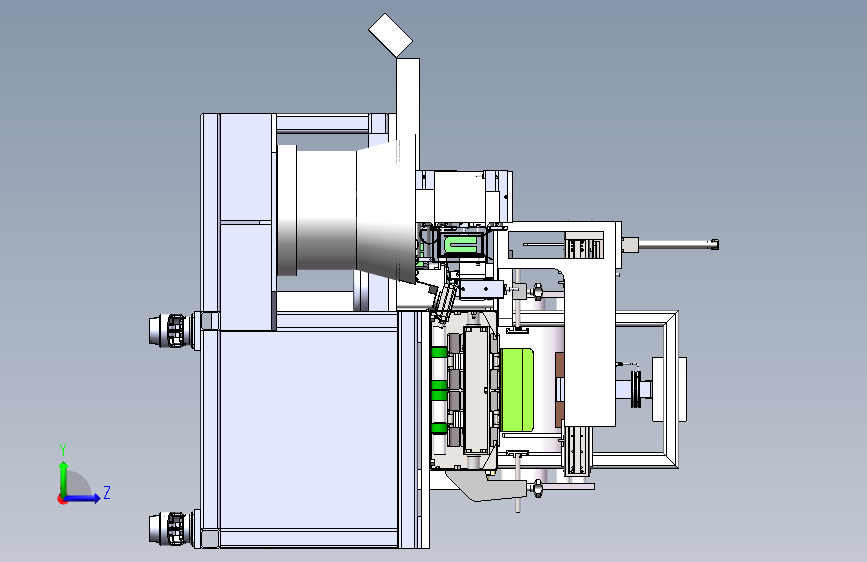Select the big bright green block

(518, 390)
